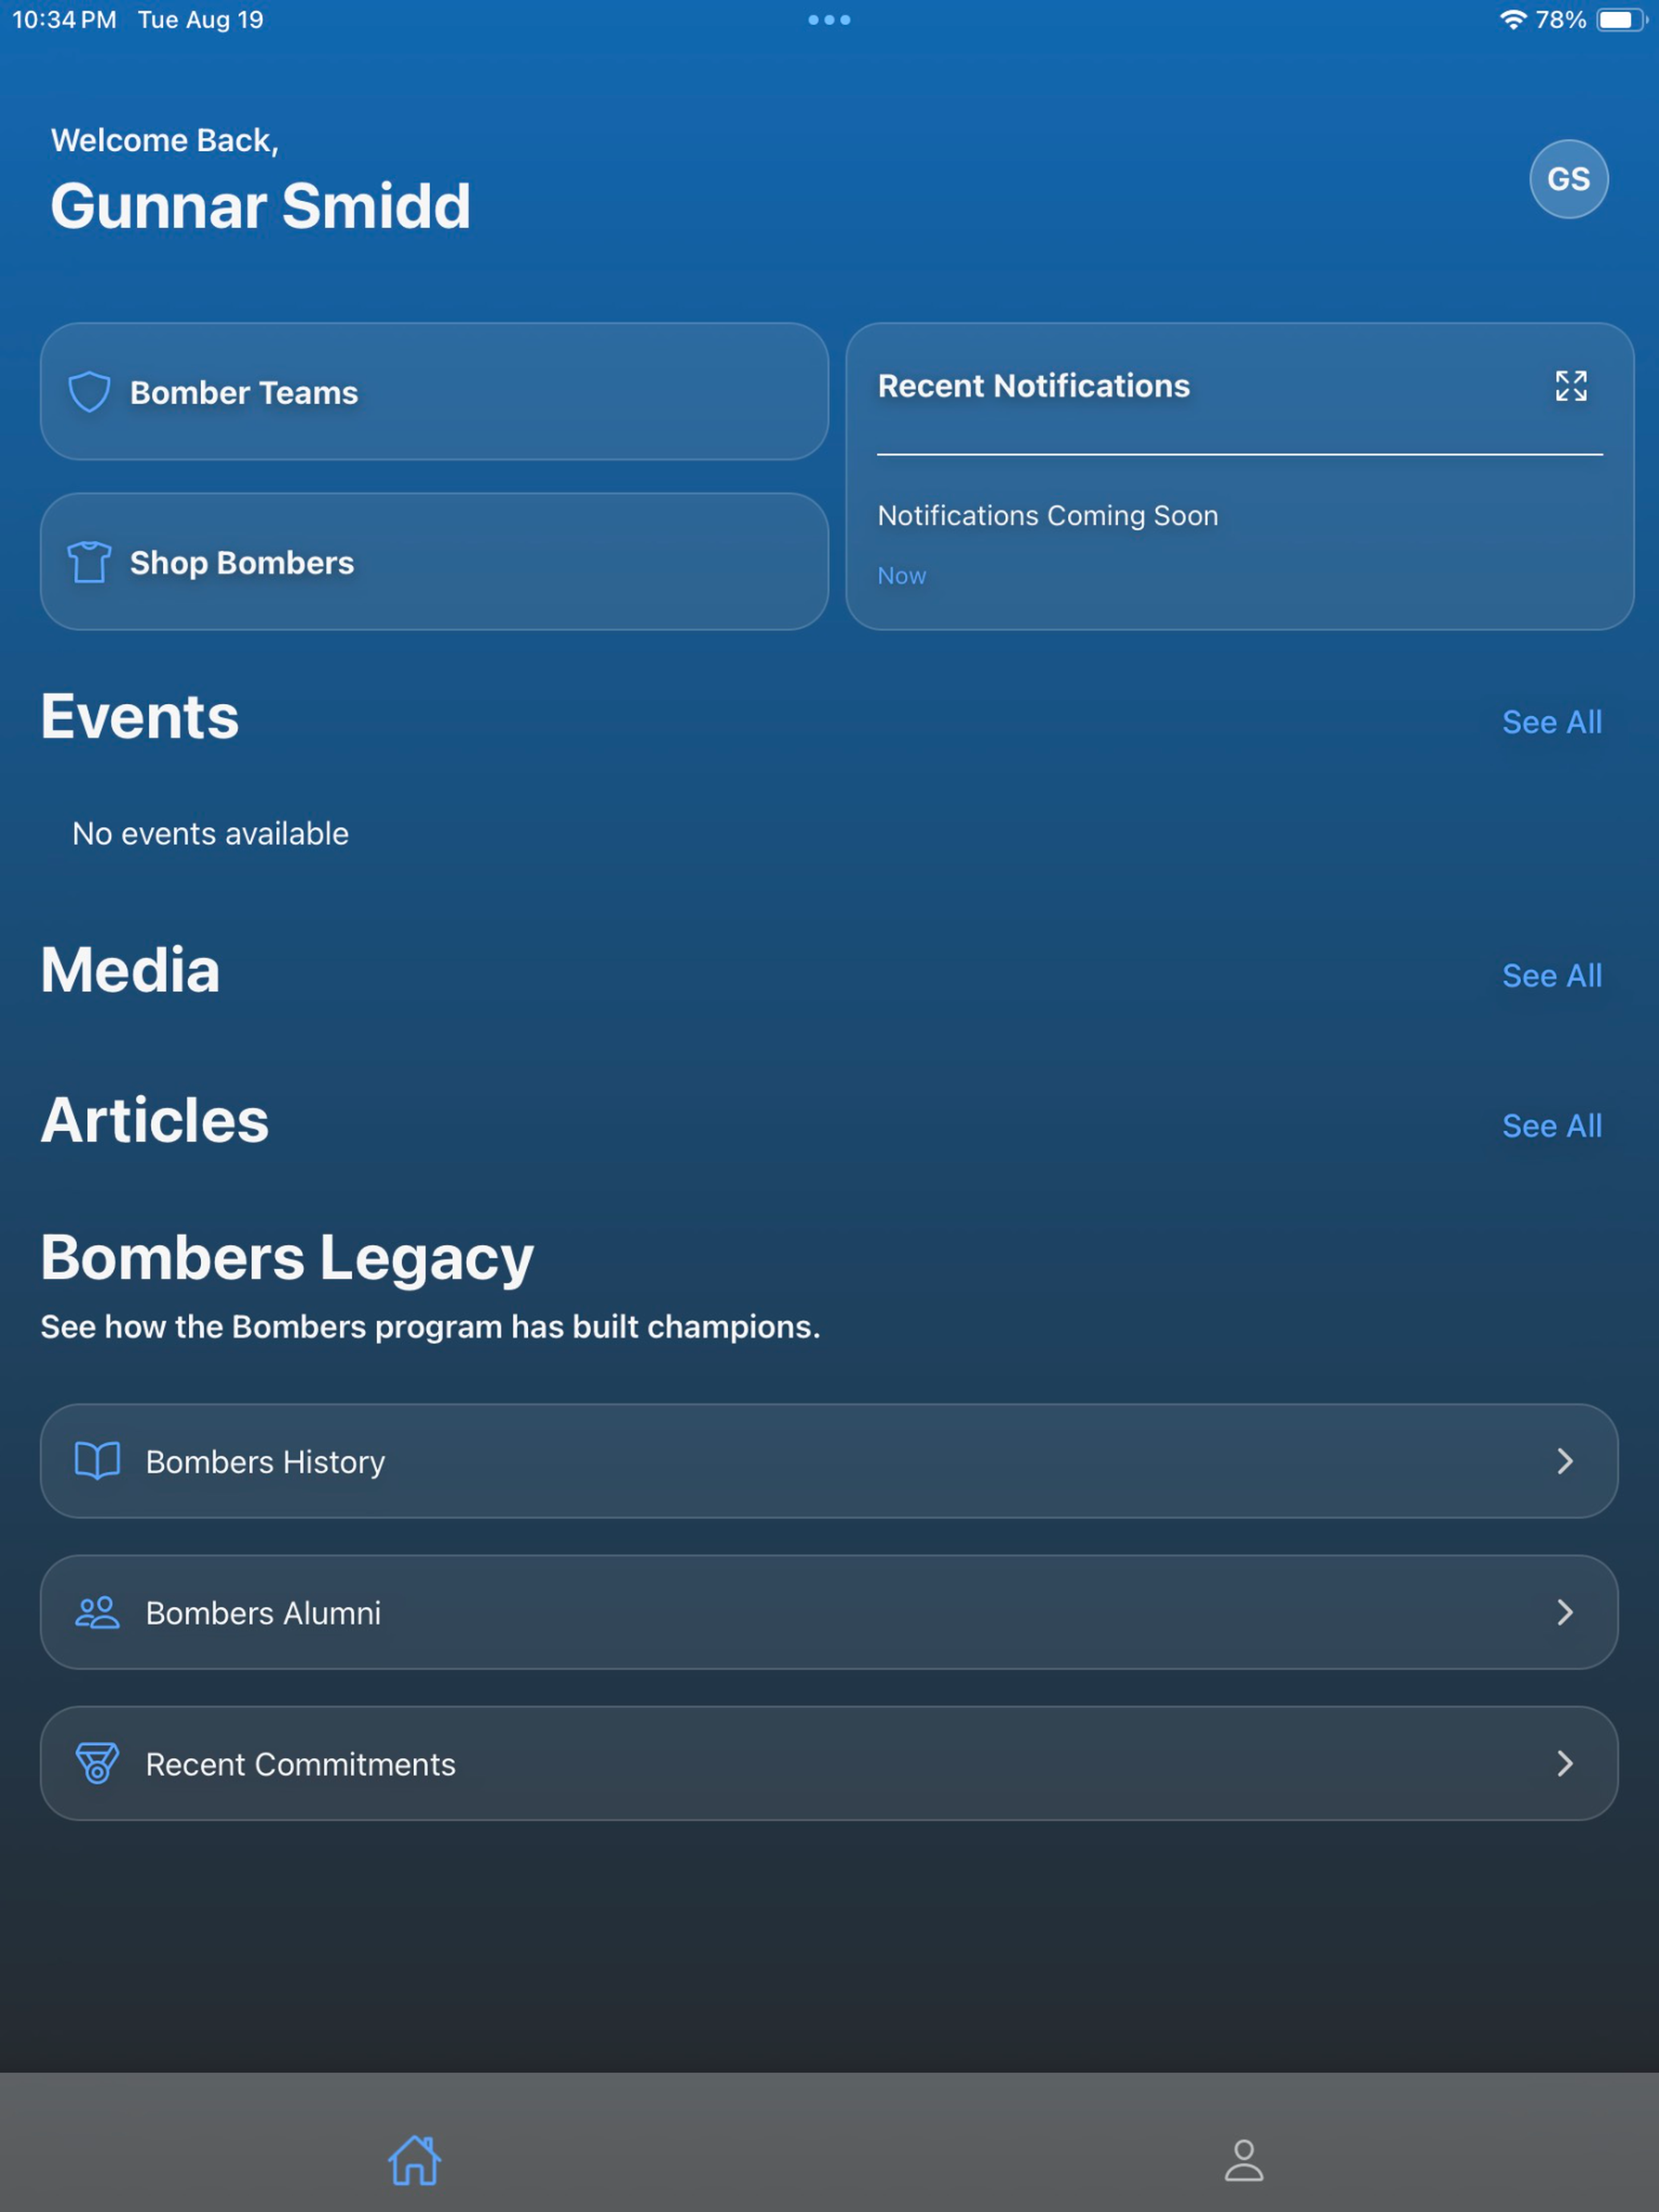Tap the 'No events available' text

(x=210, y=833)
